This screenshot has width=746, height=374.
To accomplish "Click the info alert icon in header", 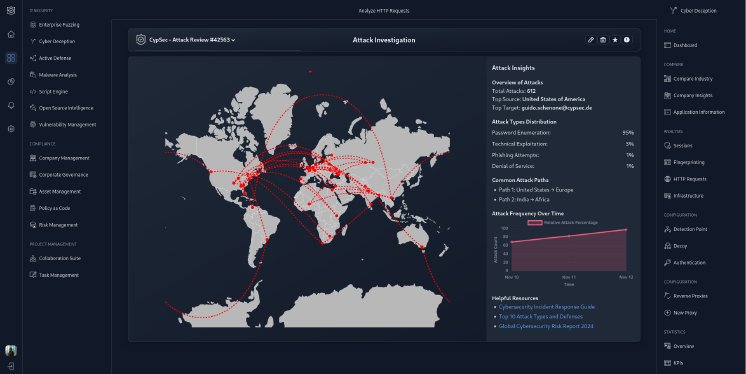I will coord(627,40).
